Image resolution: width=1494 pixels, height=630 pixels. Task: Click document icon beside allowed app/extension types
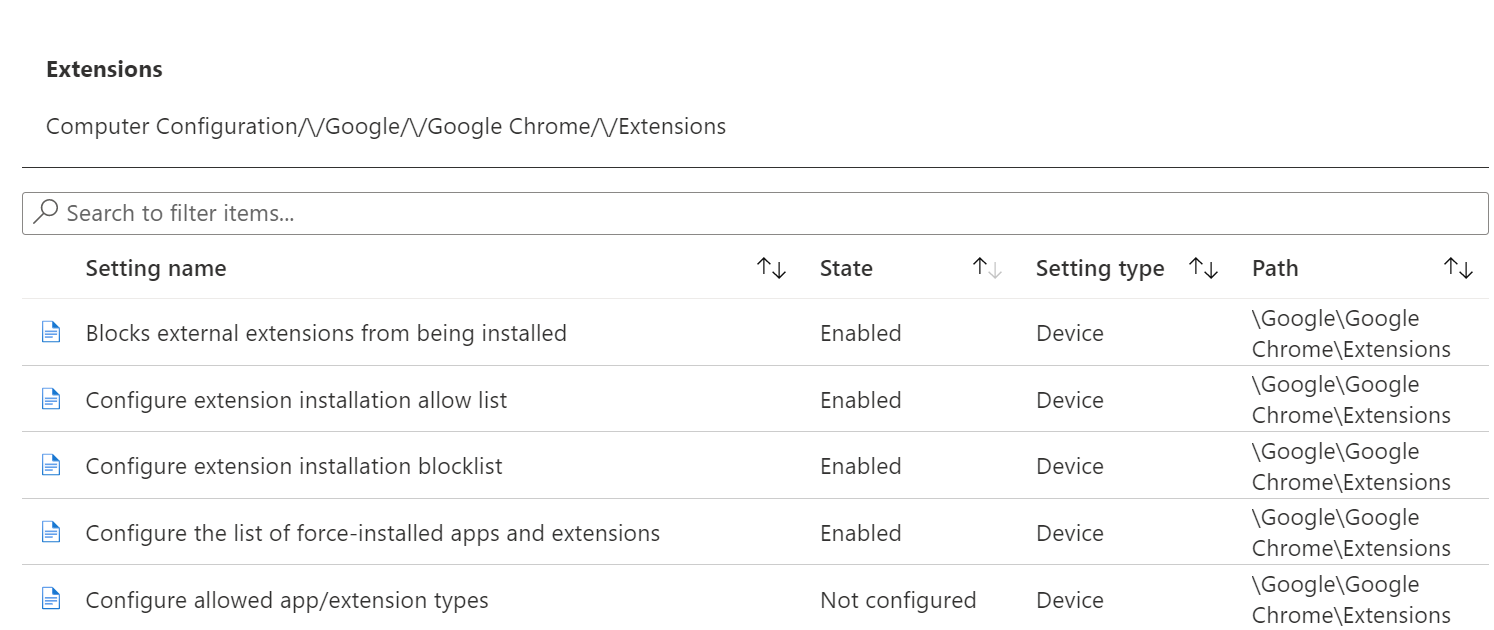point(51,600)
